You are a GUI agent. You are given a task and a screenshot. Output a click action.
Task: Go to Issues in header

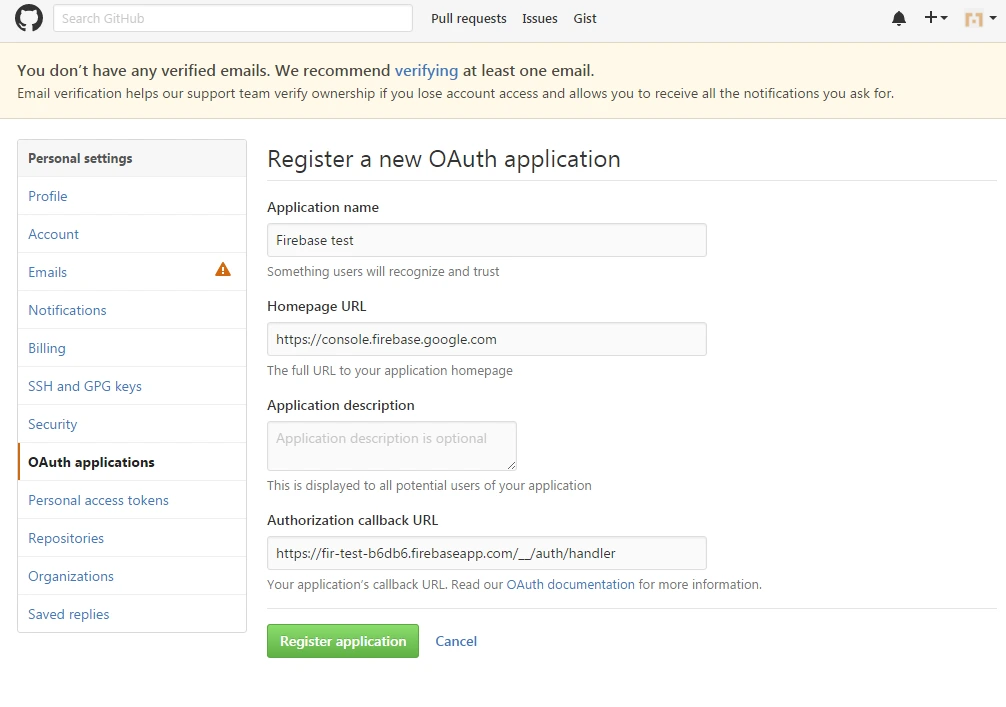(x=540, y=18)
